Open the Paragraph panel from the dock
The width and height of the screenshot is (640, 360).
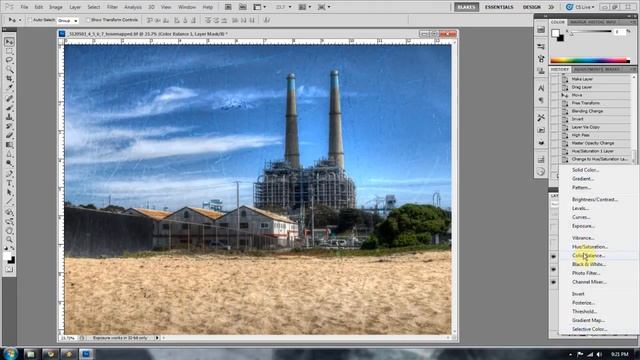click(541, 100)
